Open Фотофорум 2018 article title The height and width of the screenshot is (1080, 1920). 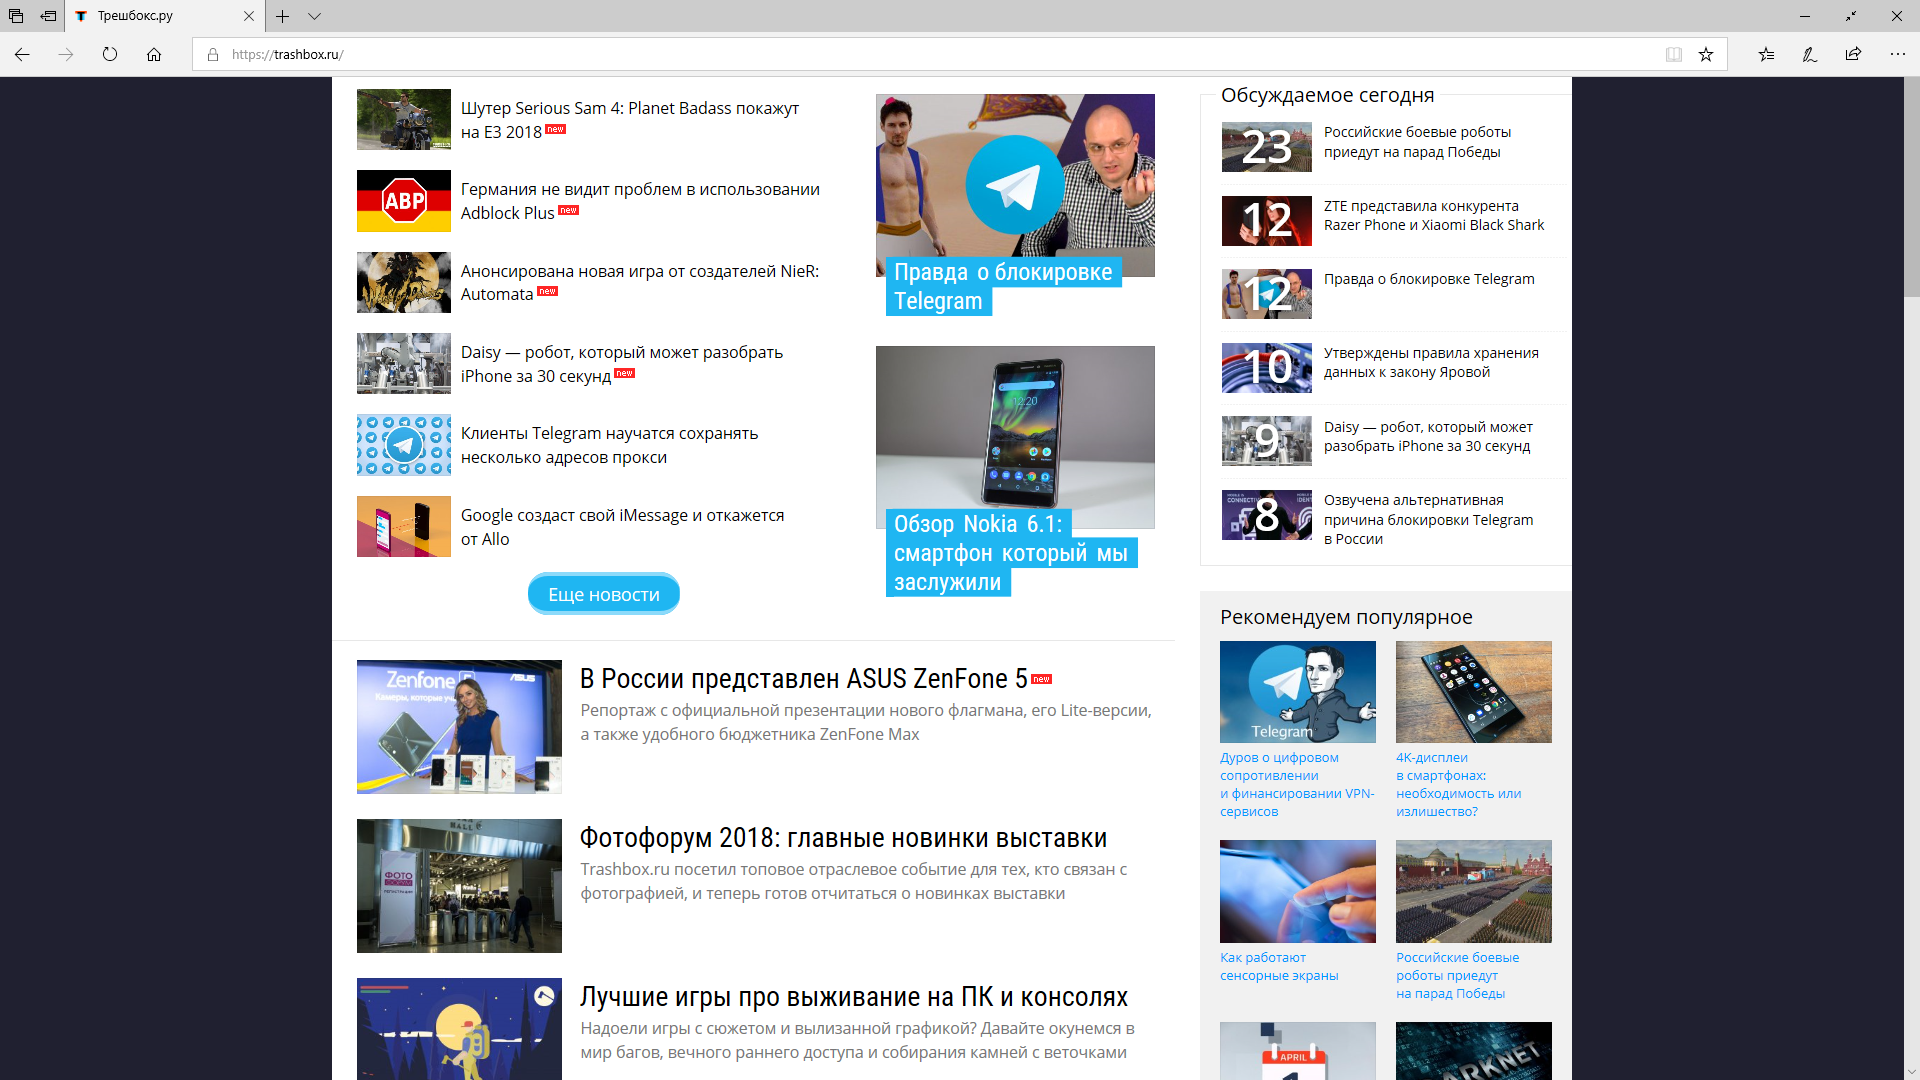click(x=843, y=838)
